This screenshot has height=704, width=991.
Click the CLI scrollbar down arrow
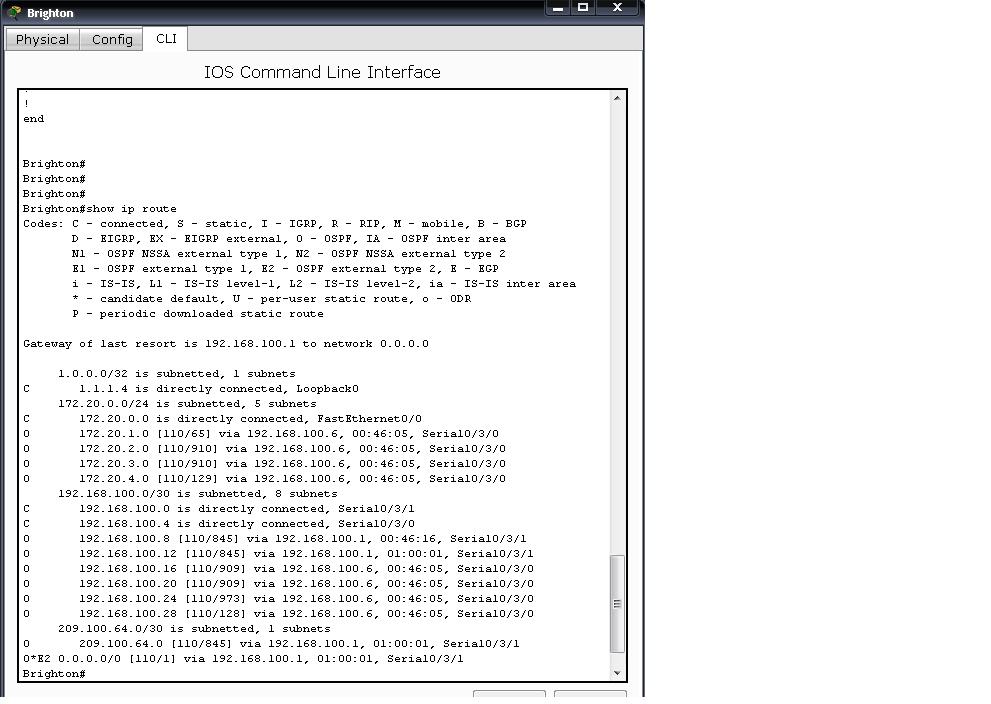click(617, 673)
